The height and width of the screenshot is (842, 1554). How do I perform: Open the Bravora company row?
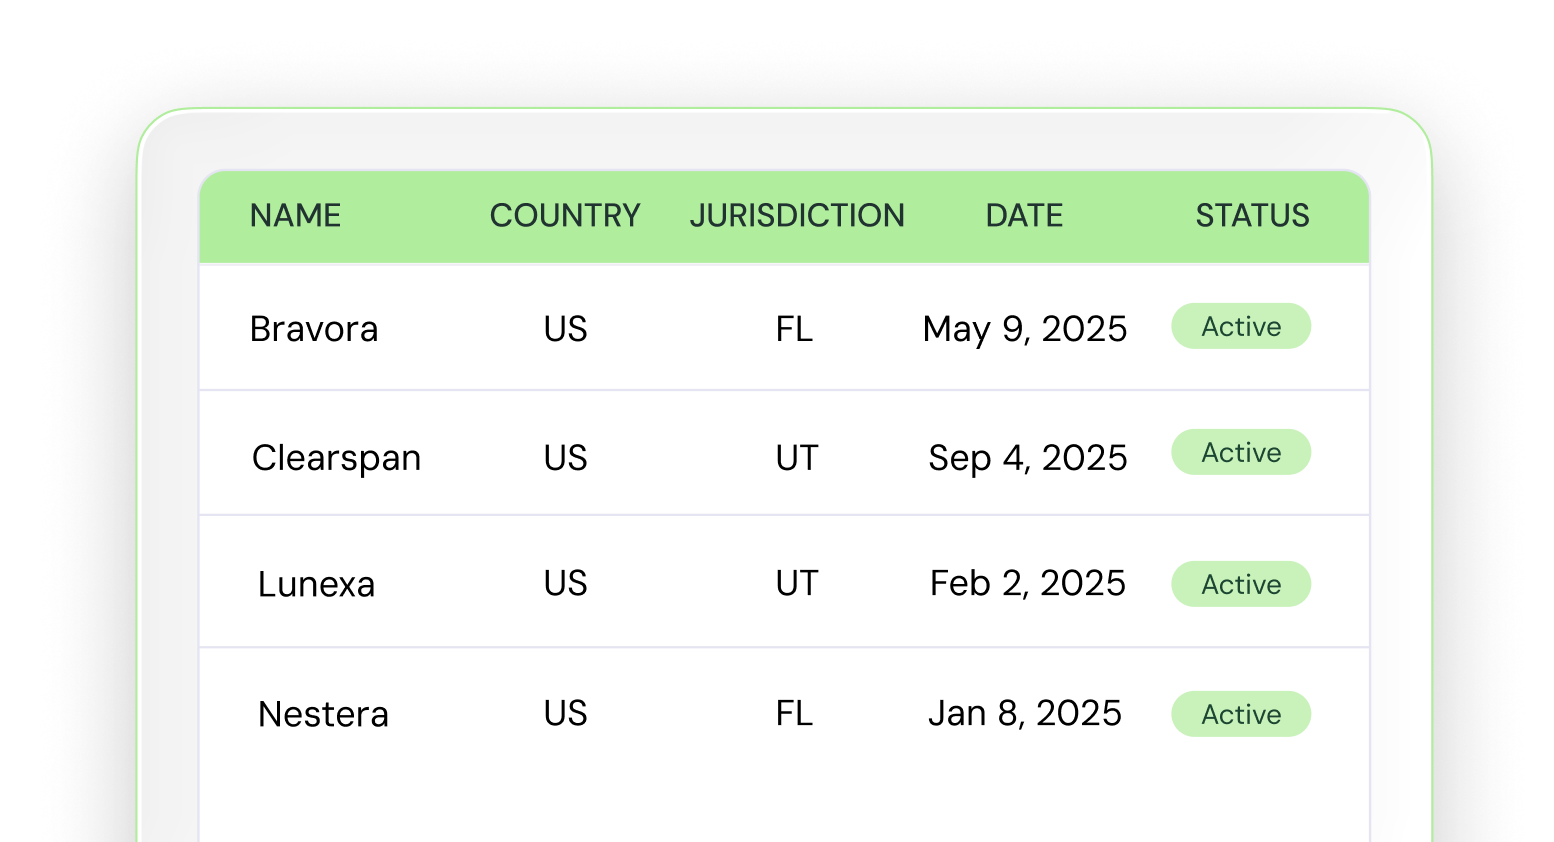[314, 329]
